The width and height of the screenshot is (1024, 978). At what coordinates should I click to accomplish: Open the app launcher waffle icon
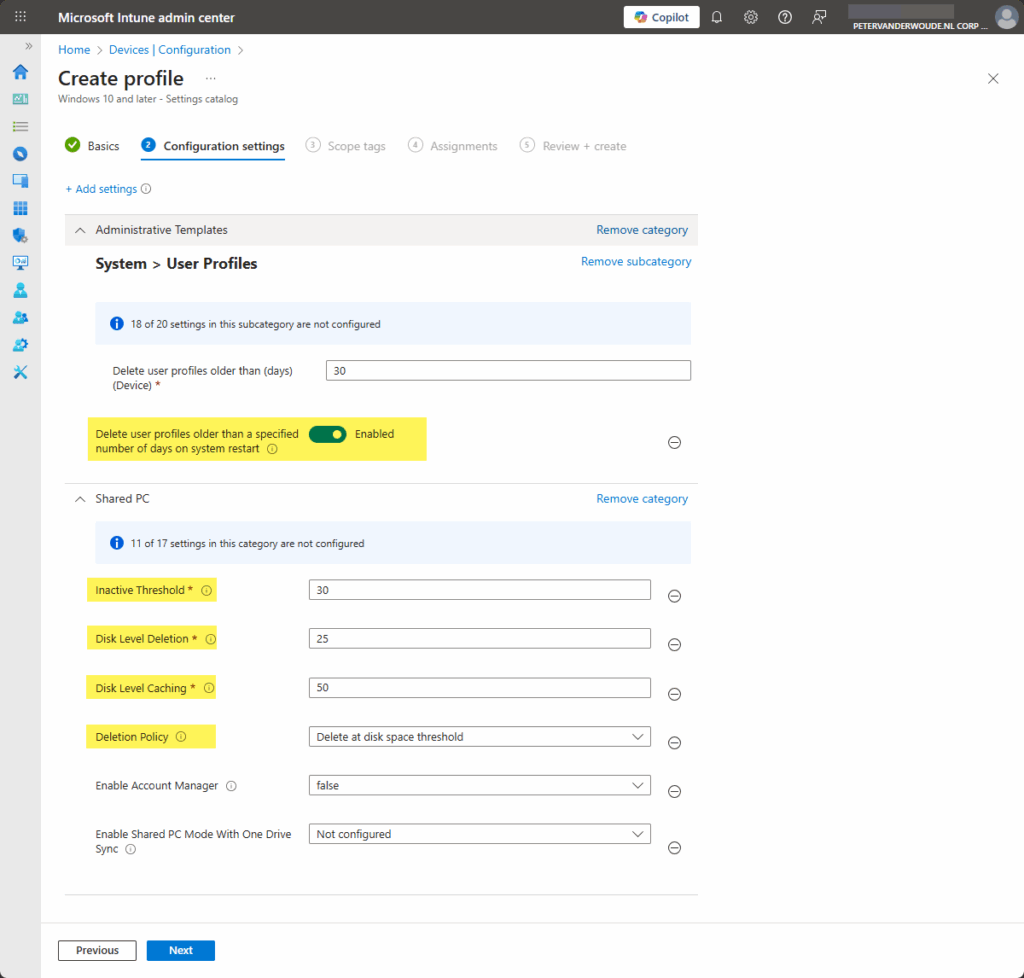[20, 17]
